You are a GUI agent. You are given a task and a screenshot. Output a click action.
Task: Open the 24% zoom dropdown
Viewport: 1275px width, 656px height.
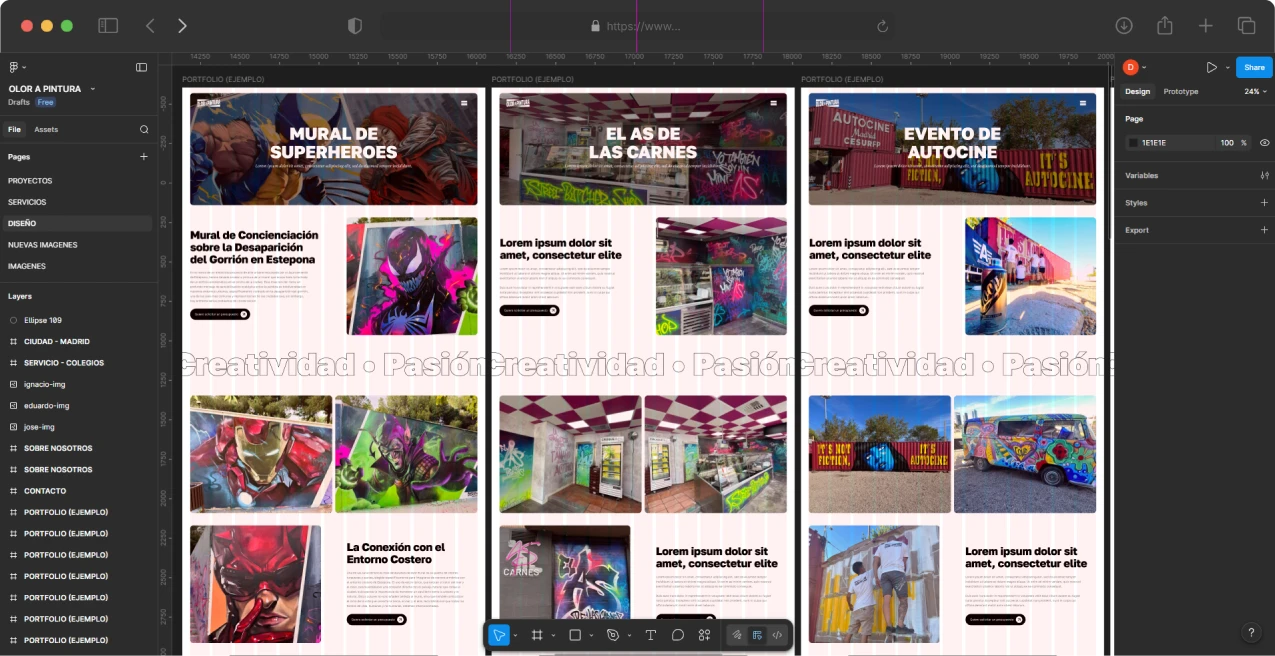(1255, 92)
